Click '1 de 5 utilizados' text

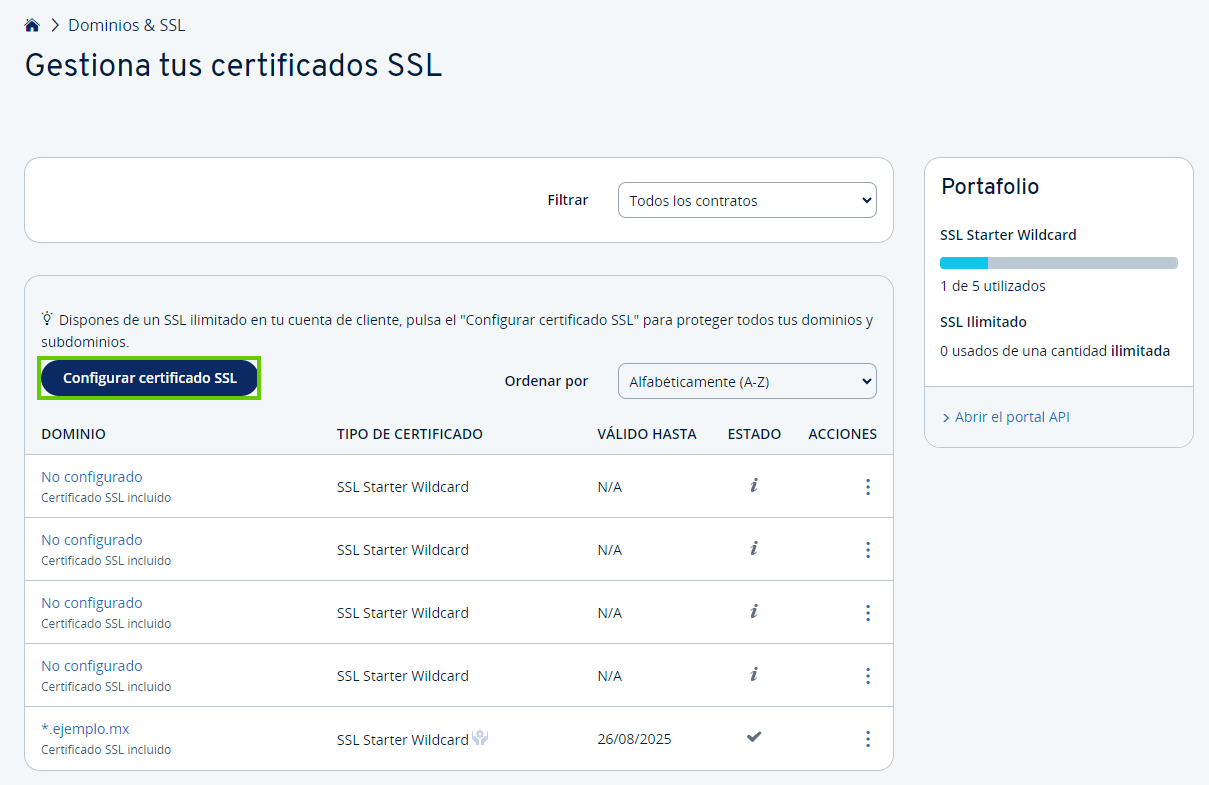993,286
